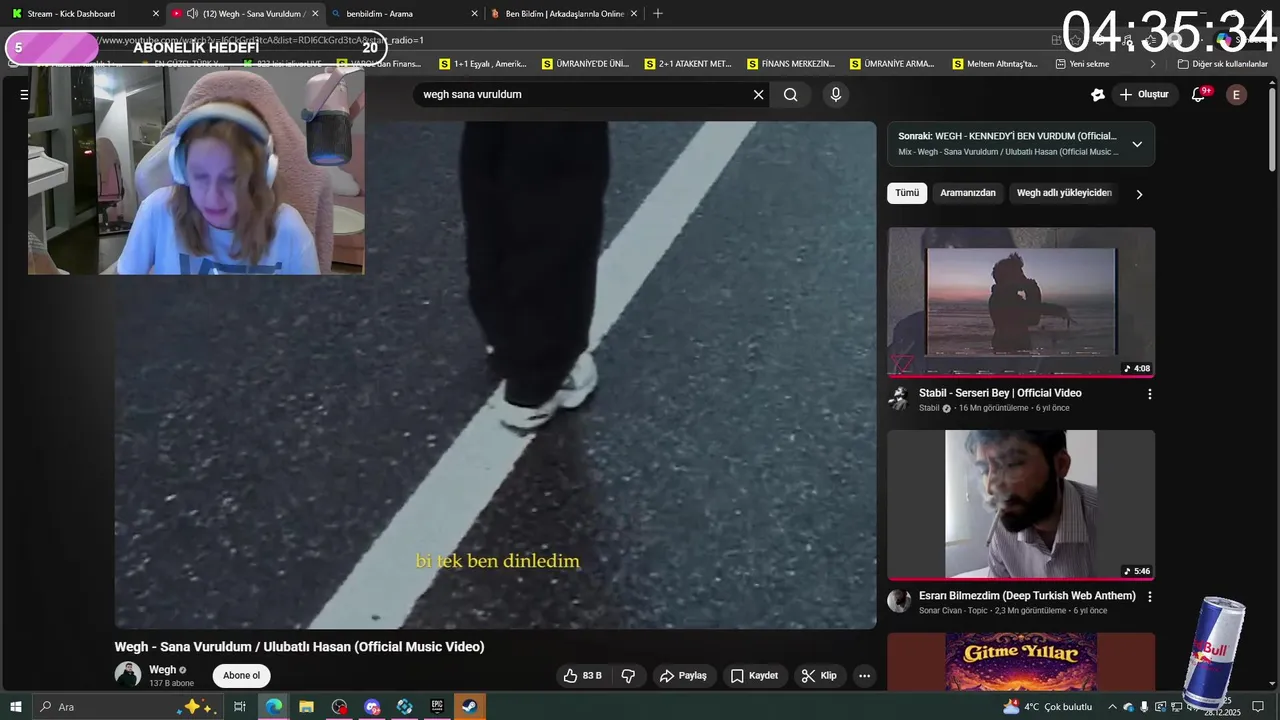Open options menu for Esrarı Bilmezdim video
Screen dimensions: 1280x720
pyautogui.click(x=1149, y=596)
